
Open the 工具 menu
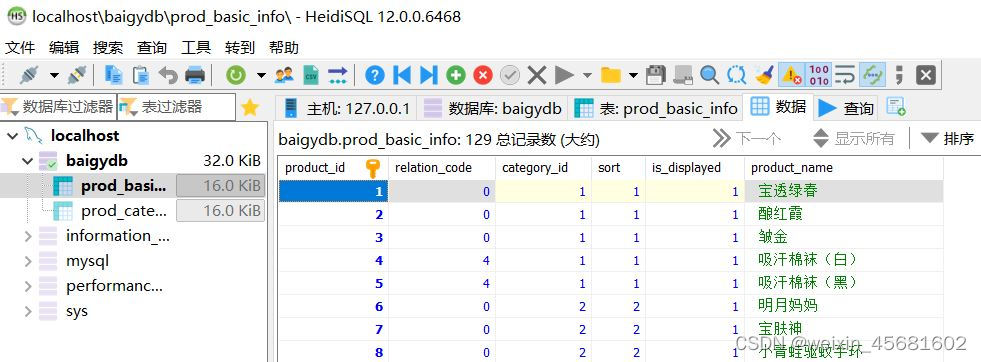click(x=196, y=48)
